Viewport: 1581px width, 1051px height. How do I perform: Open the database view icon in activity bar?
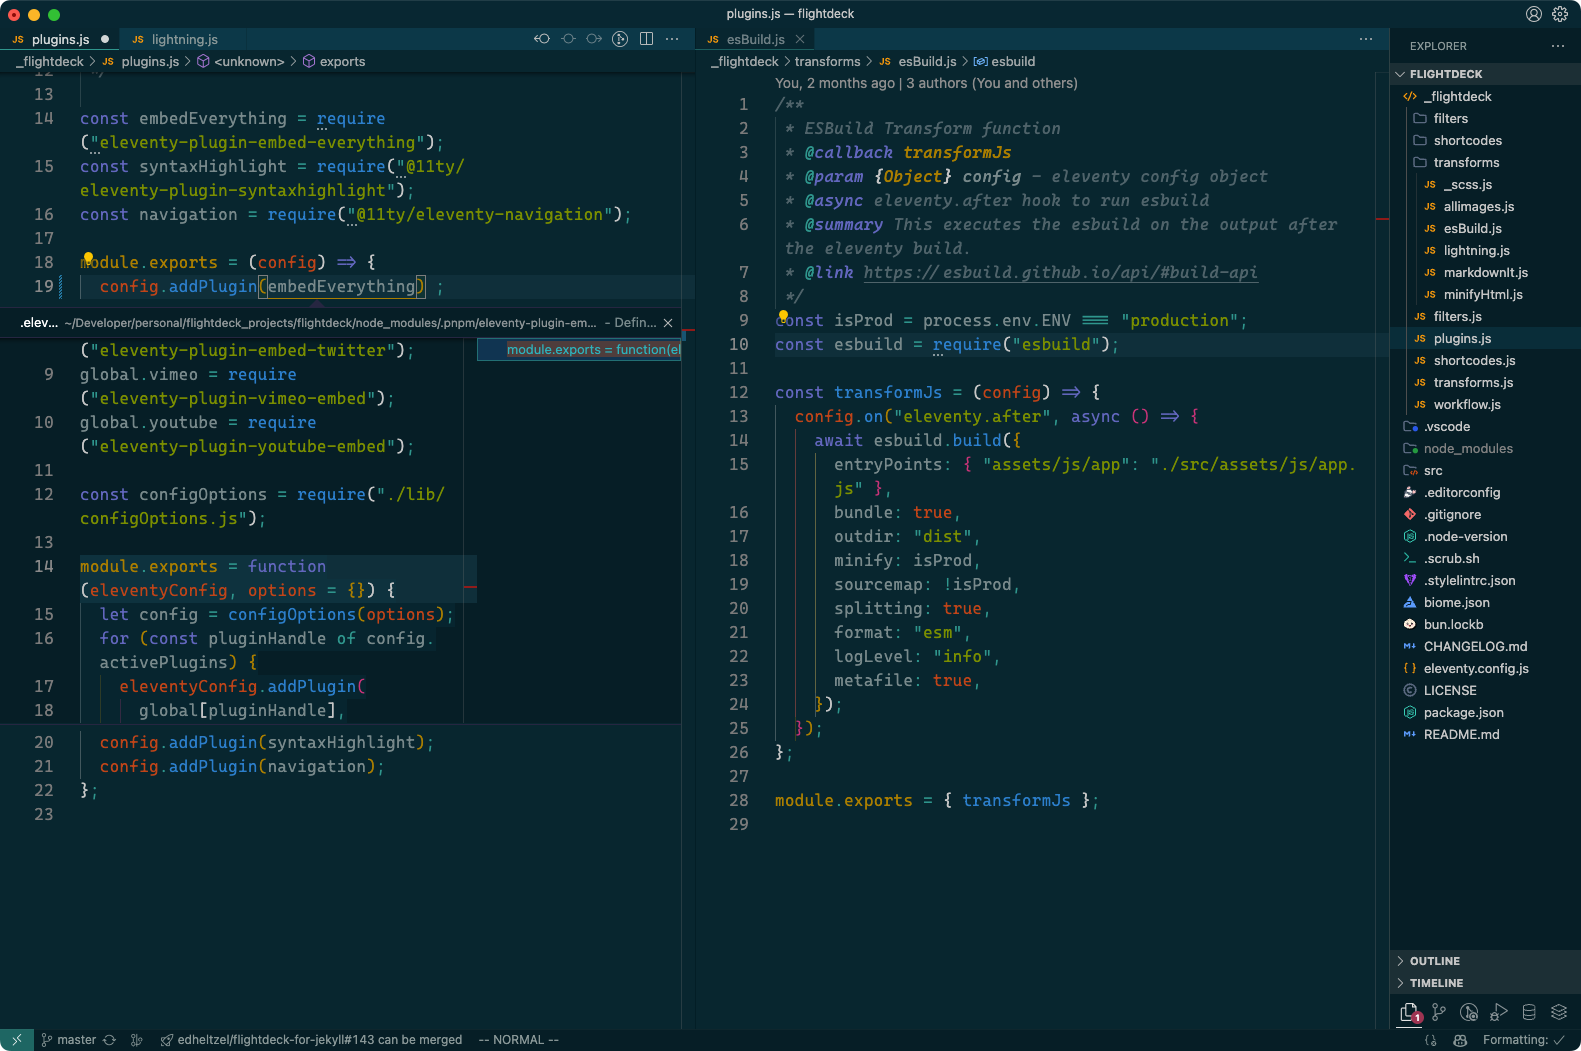1529,1012
